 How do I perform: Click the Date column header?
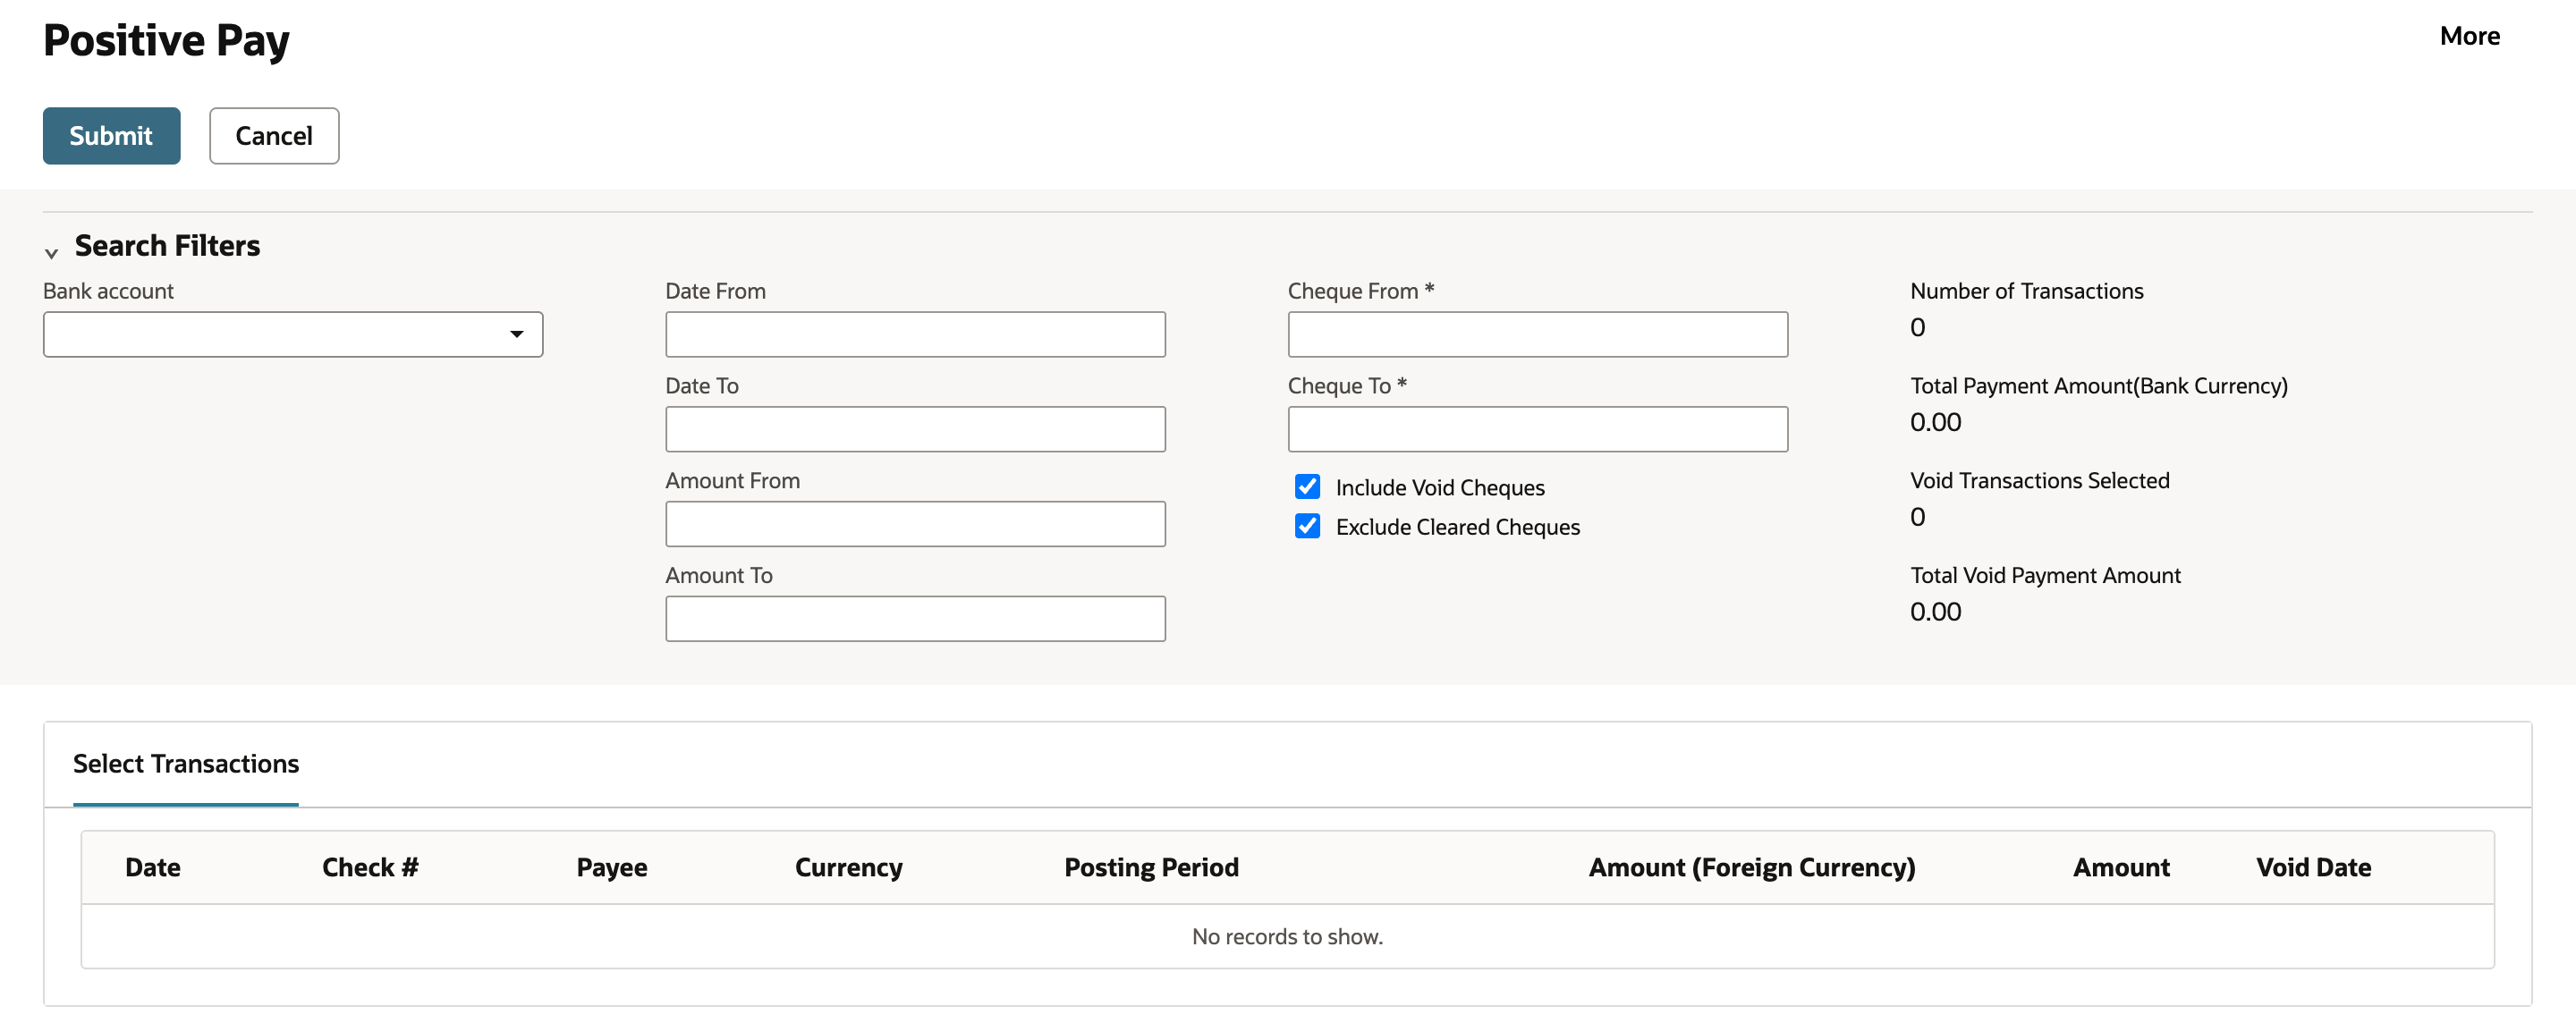153,867
